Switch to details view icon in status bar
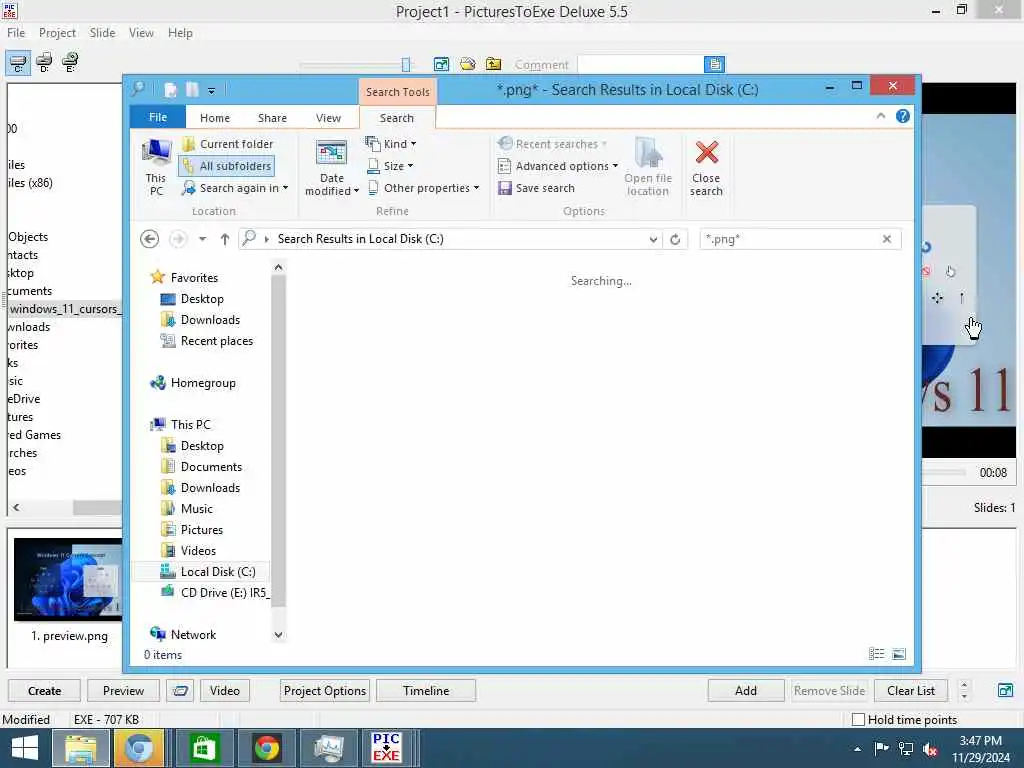The image size is (1024, 768). tap(876, 654)
